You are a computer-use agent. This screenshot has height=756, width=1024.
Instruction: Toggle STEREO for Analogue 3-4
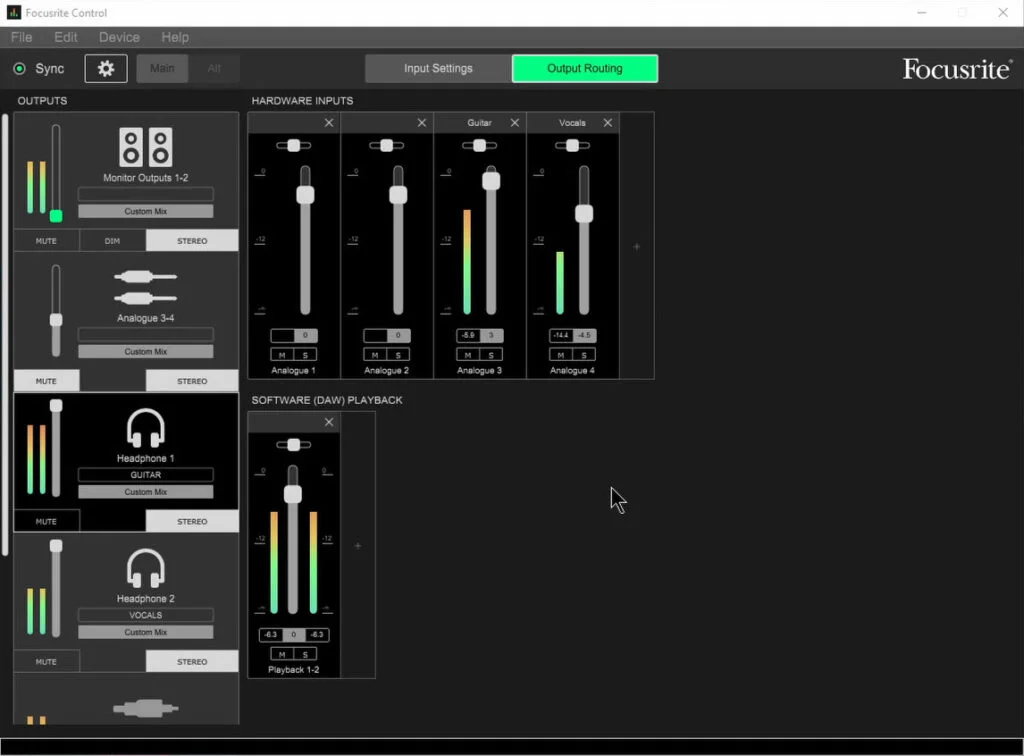point(192,381)
